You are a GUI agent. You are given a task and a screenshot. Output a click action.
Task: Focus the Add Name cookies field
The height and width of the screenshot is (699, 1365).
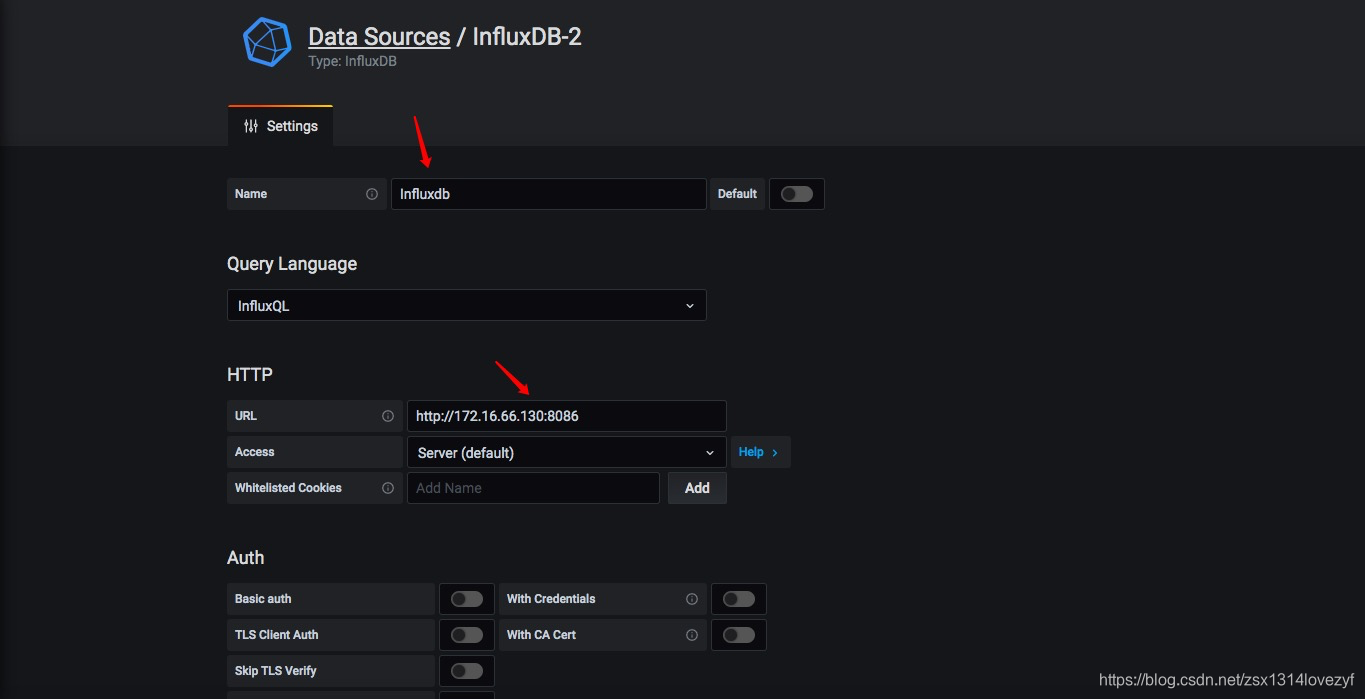coord(533,488)
